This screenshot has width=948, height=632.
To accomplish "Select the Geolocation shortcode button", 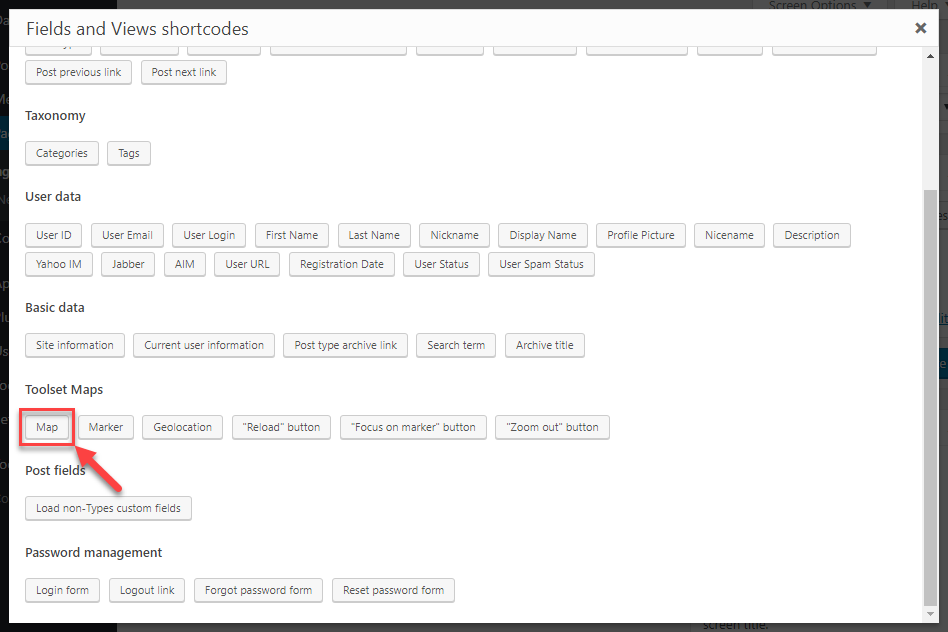I will click(183, 427).
